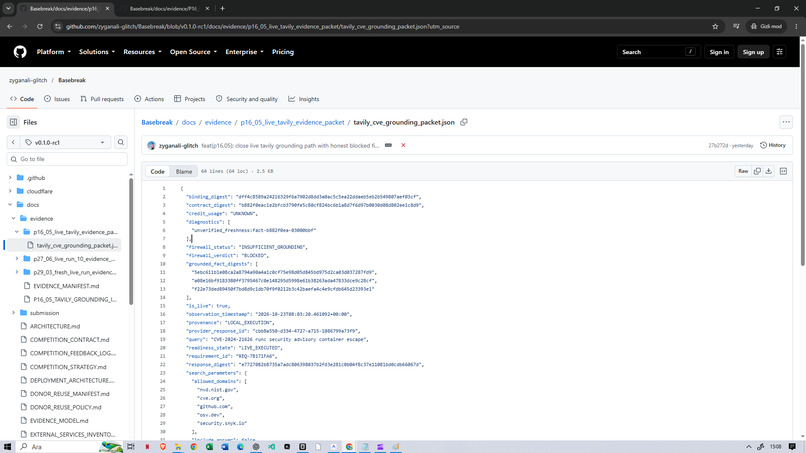This screenshot has width=806, height=453.
Task: Expand the .github folder
Action: point(10,178)
